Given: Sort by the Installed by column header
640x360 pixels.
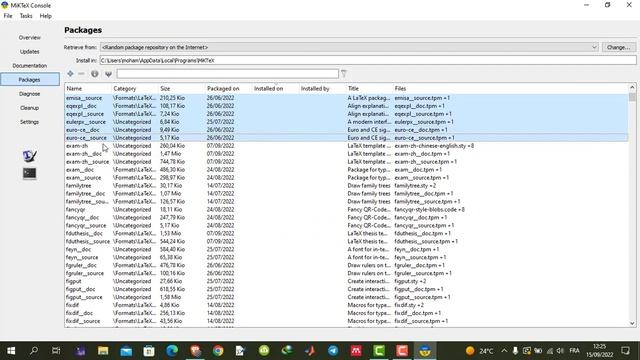Looking at the screenshot, I should (323, 89).
